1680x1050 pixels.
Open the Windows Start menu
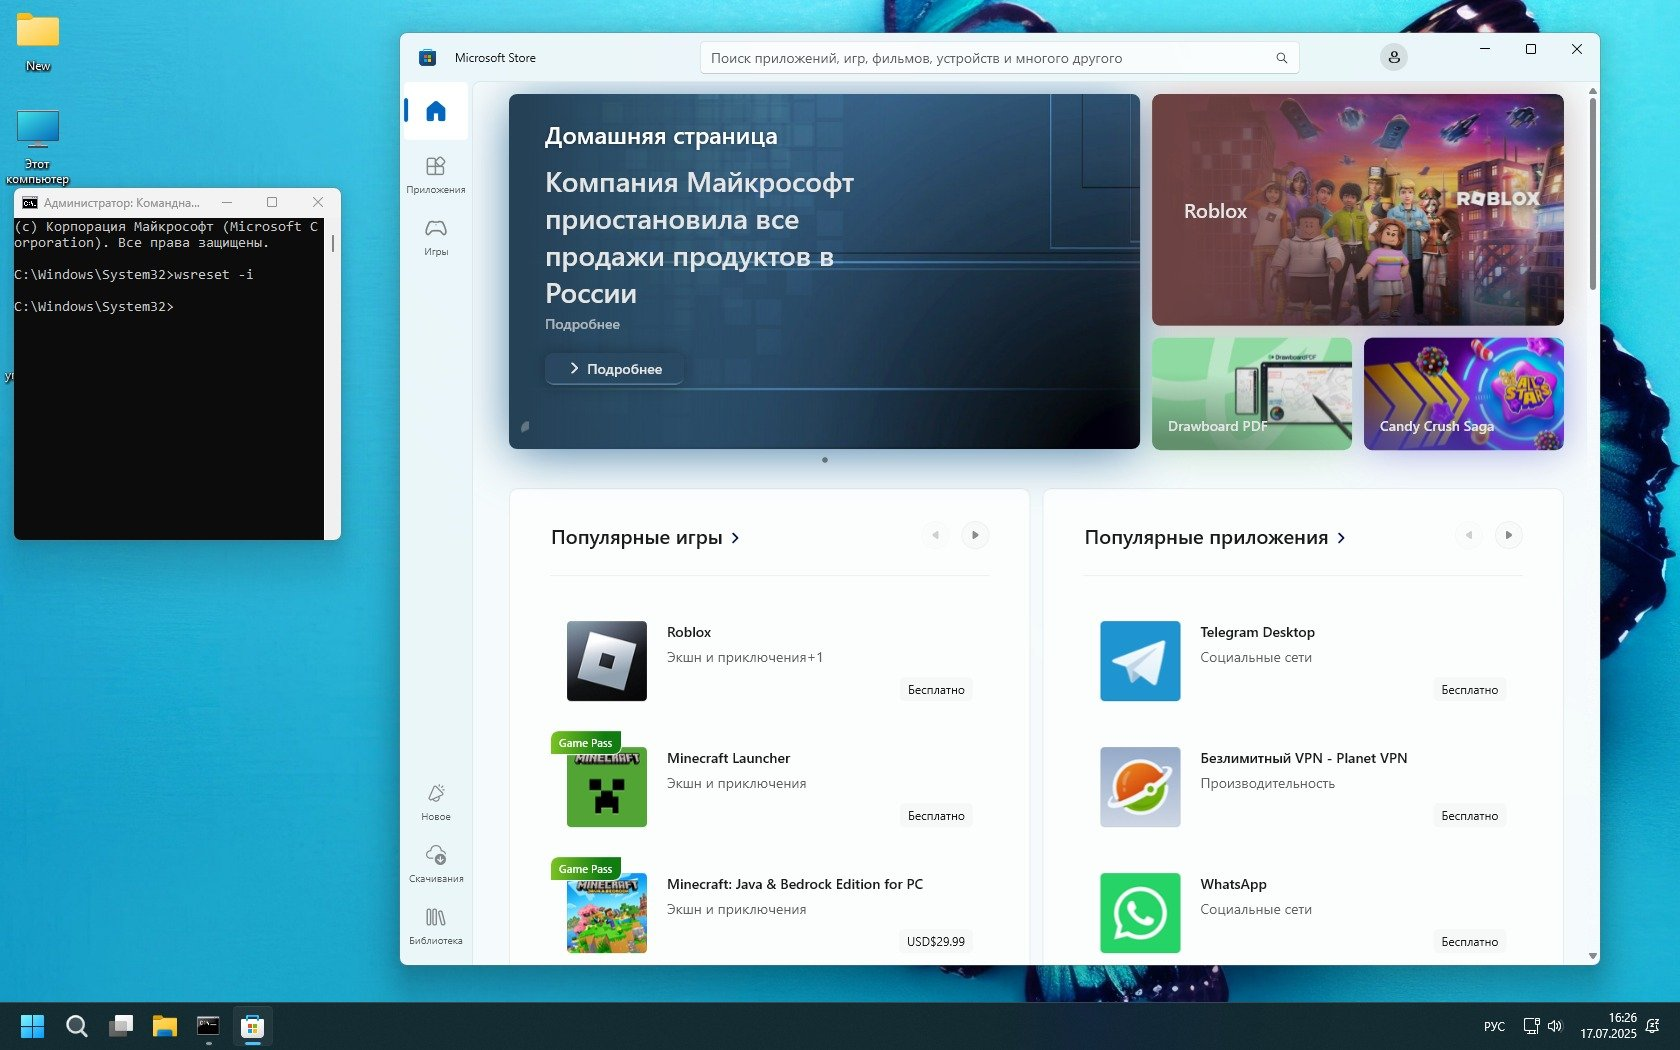point(33,1026)
